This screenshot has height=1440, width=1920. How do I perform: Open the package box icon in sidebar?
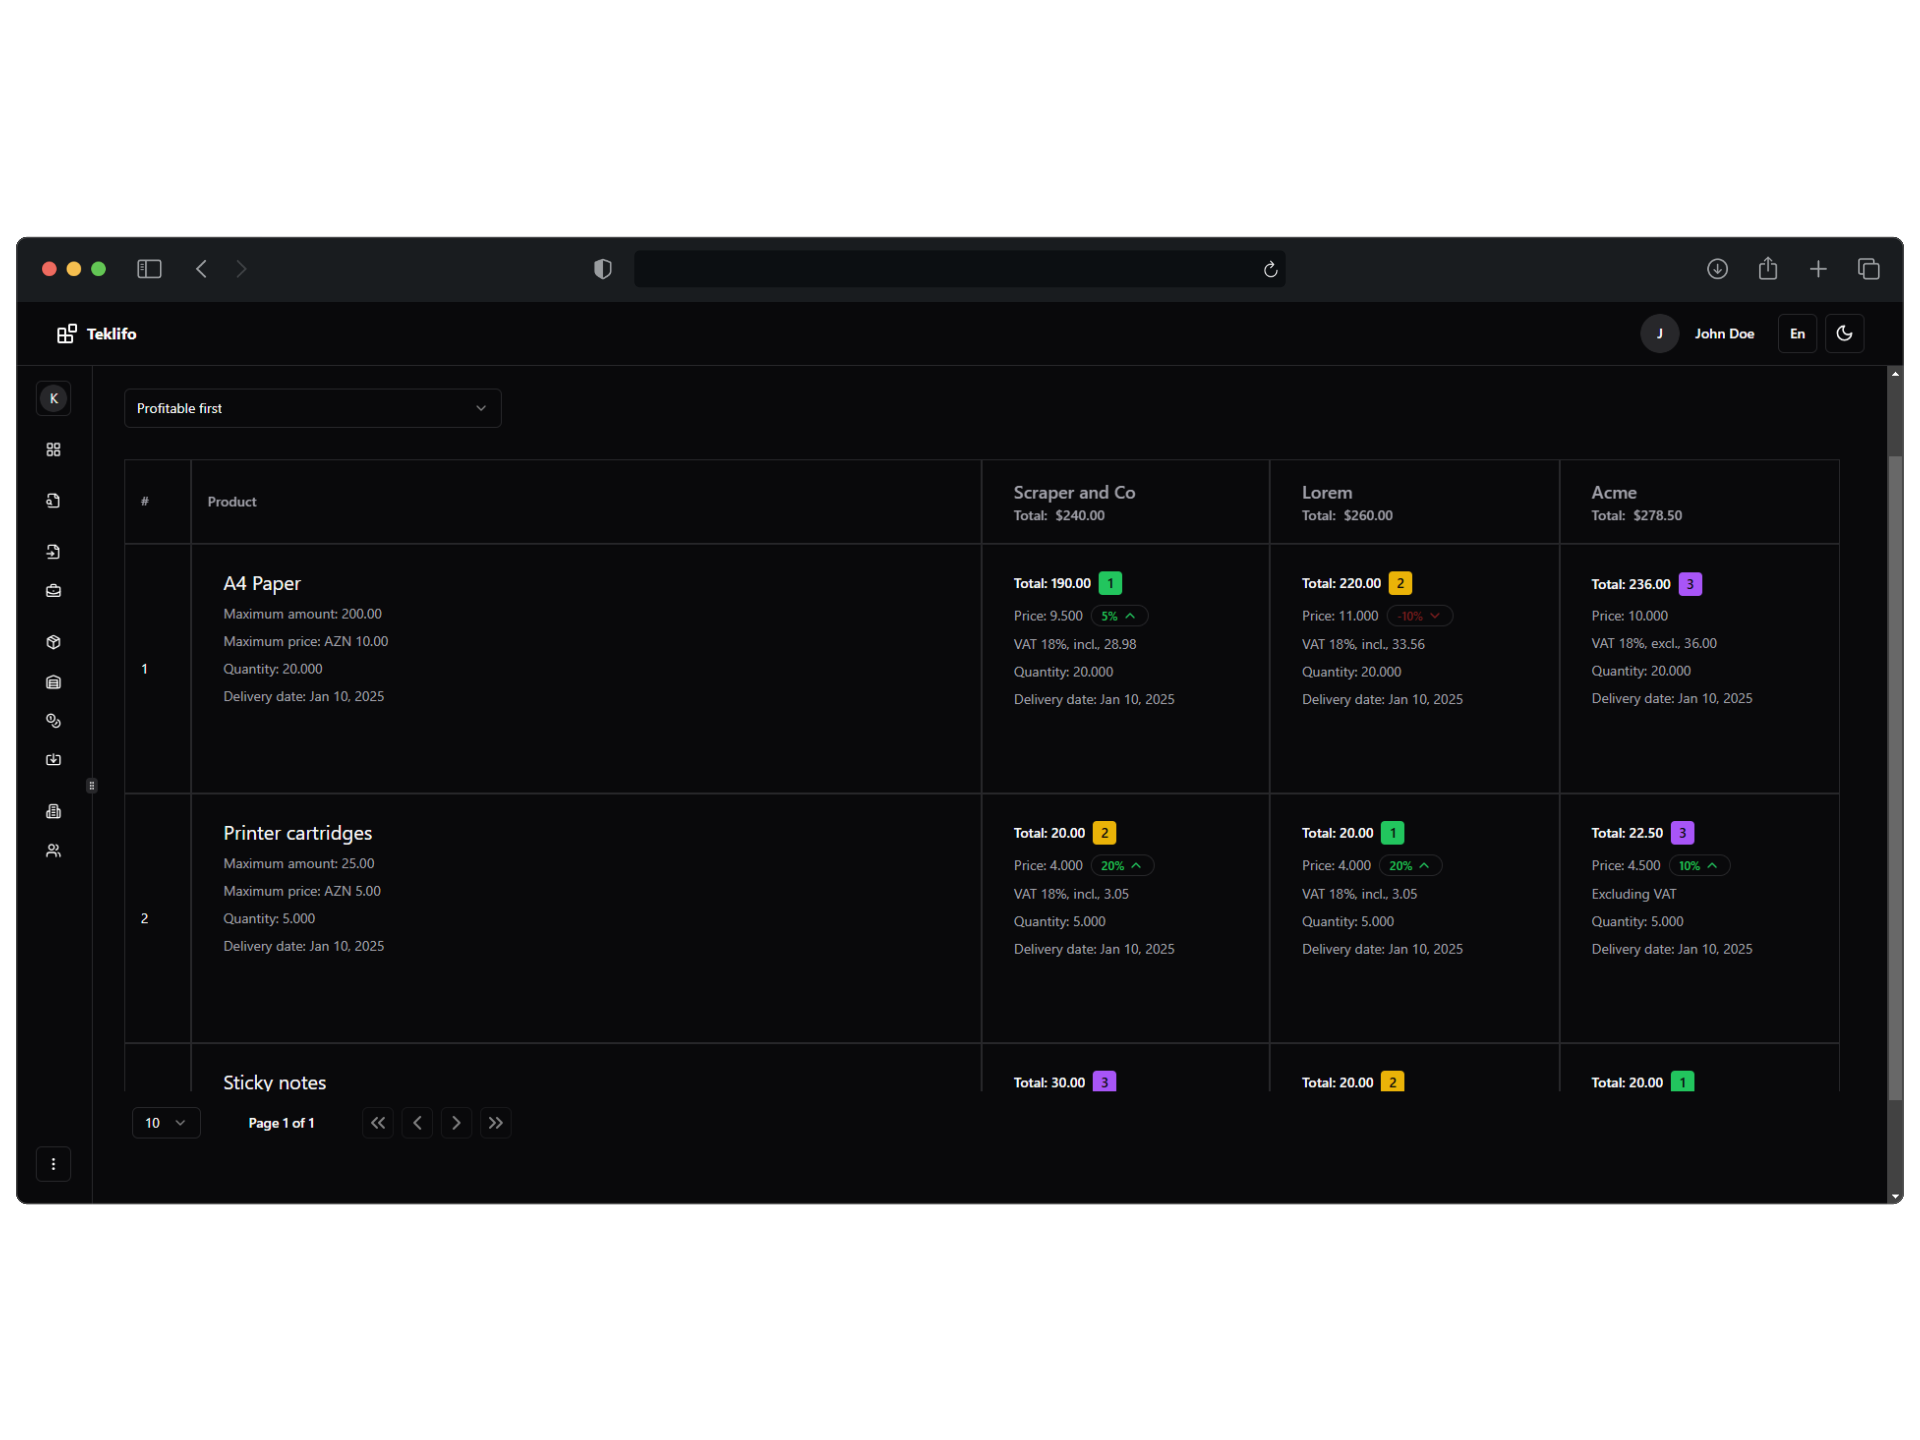tap(53, 642)
